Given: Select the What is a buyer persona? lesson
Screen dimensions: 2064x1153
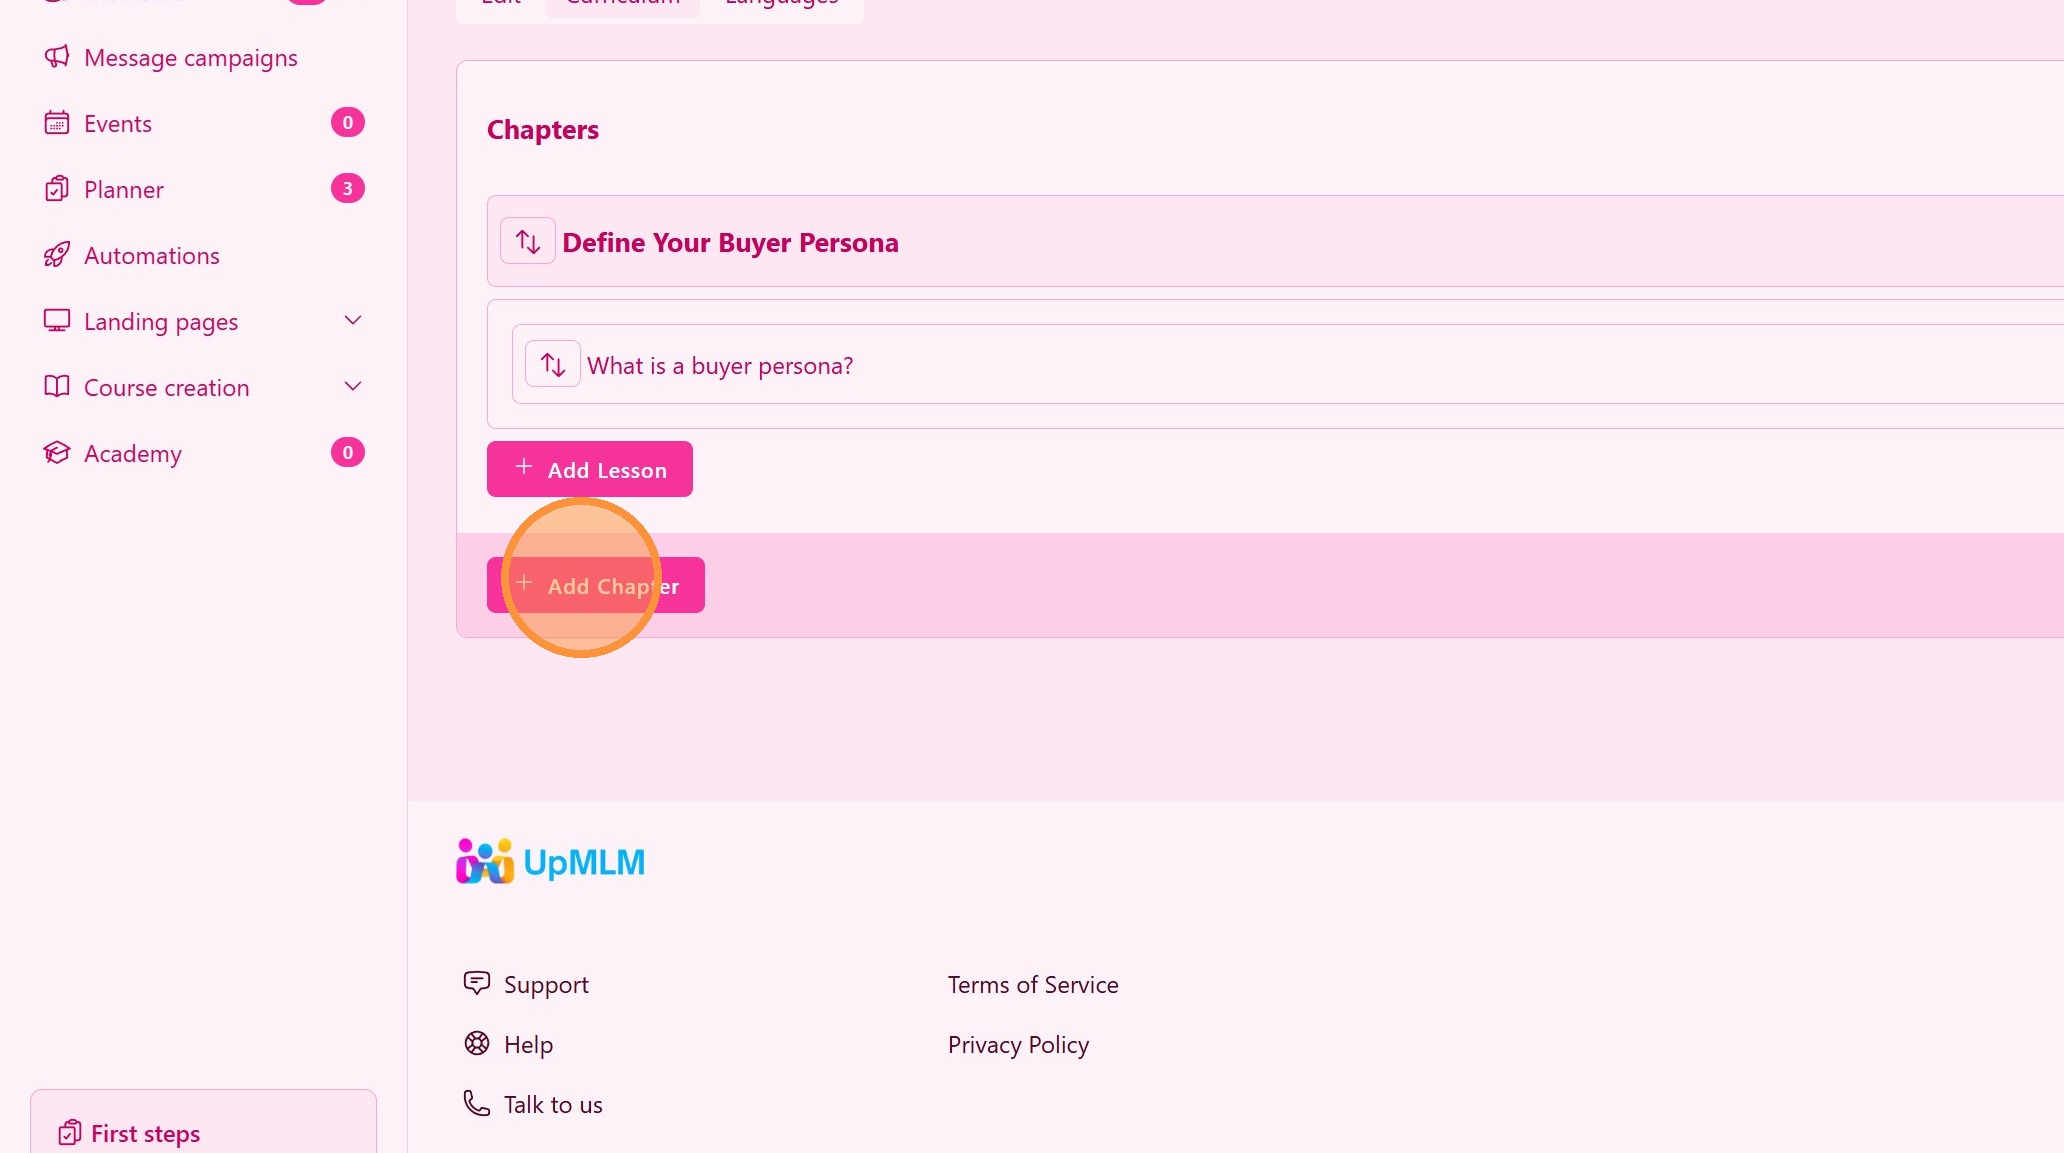Looking at the screenshot, I should point(720,366).
